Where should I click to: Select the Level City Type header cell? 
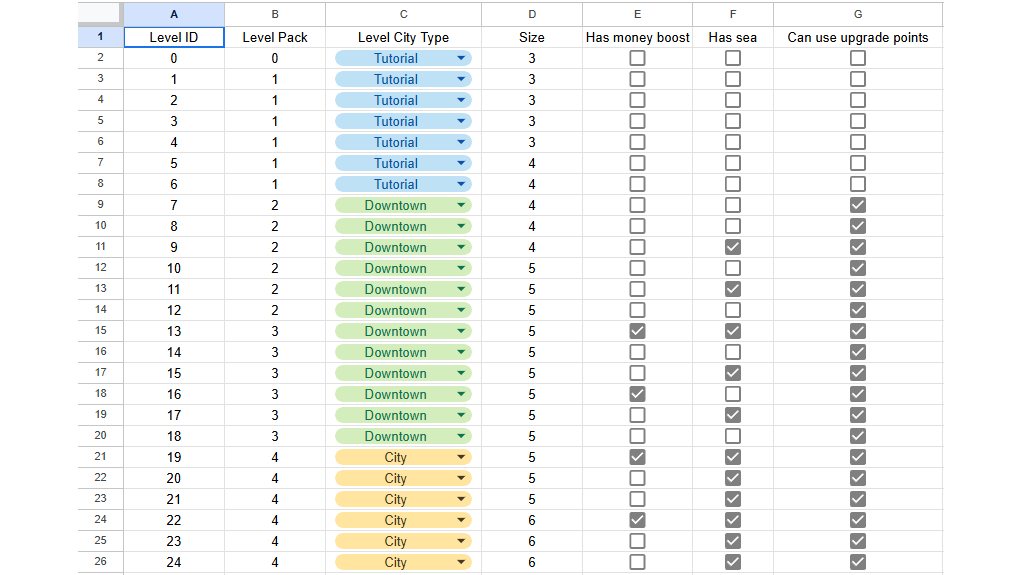tap(403, 37)
